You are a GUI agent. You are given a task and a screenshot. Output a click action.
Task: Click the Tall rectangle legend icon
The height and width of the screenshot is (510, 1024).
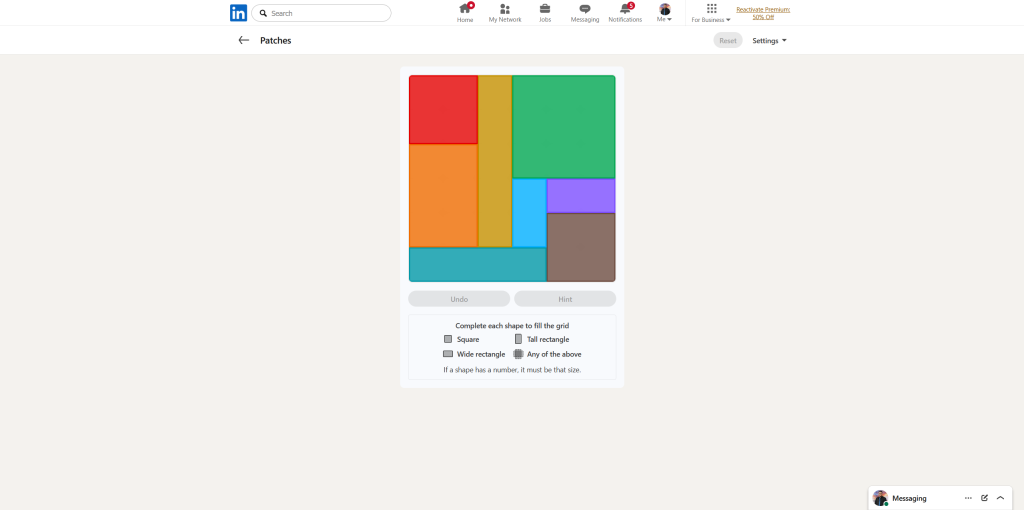pos(519,339)
